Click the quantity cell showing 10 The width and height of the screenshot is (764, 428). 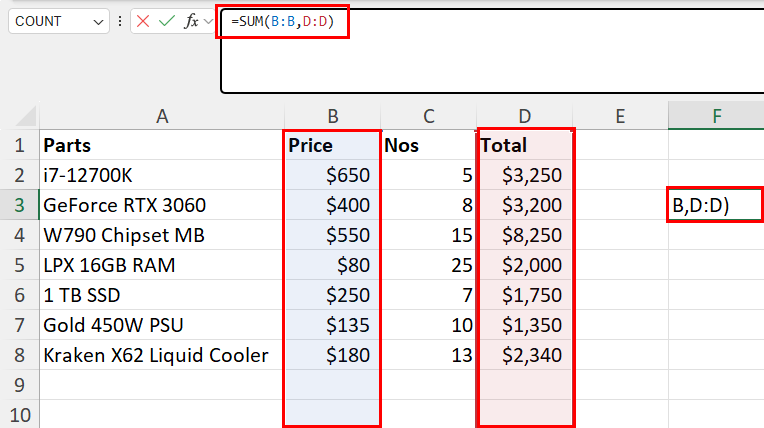tap(428, 325)
